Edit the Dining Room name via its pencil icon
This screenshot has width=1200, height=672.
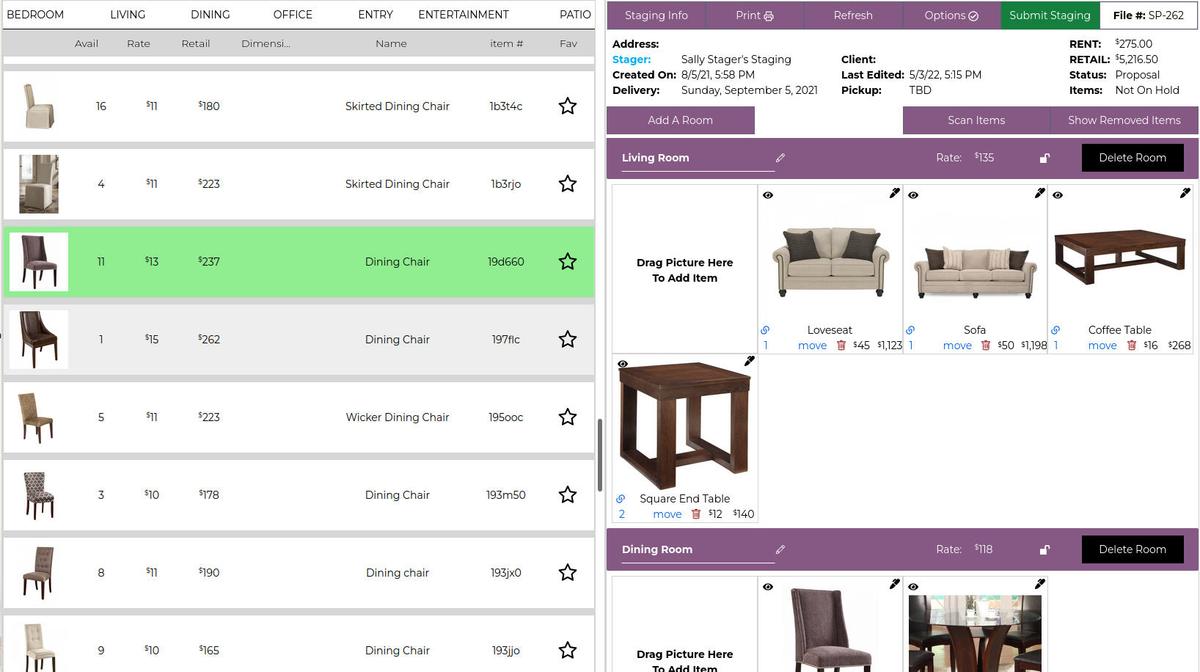780,549
